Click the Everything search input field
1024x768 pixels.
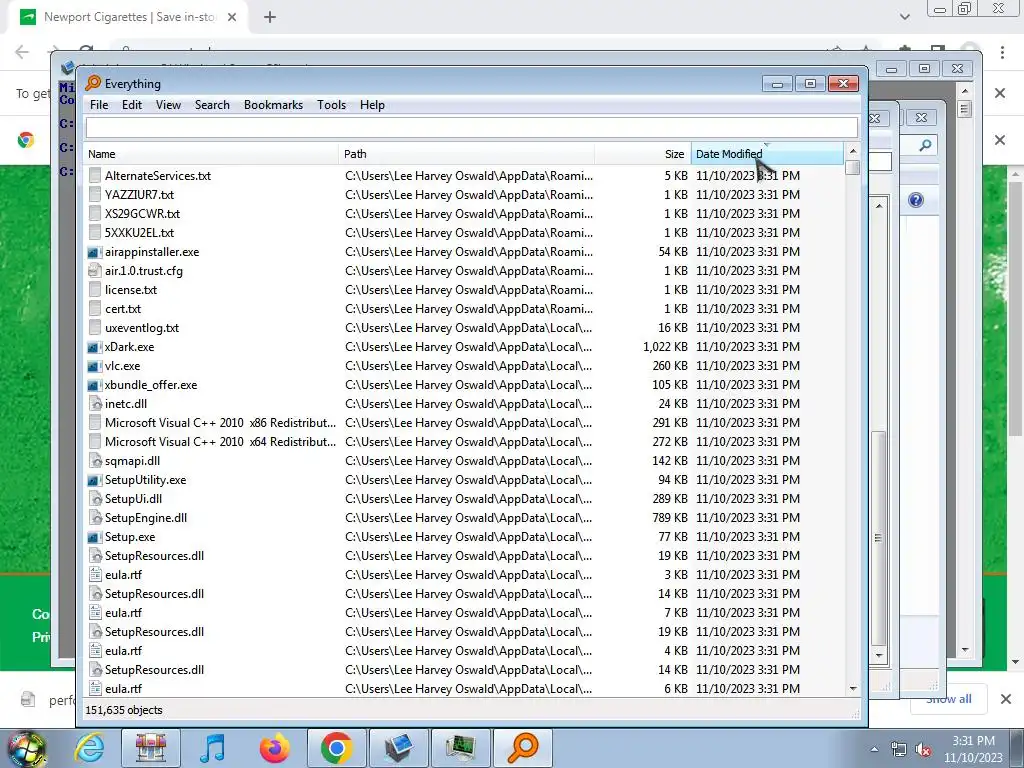472,127
